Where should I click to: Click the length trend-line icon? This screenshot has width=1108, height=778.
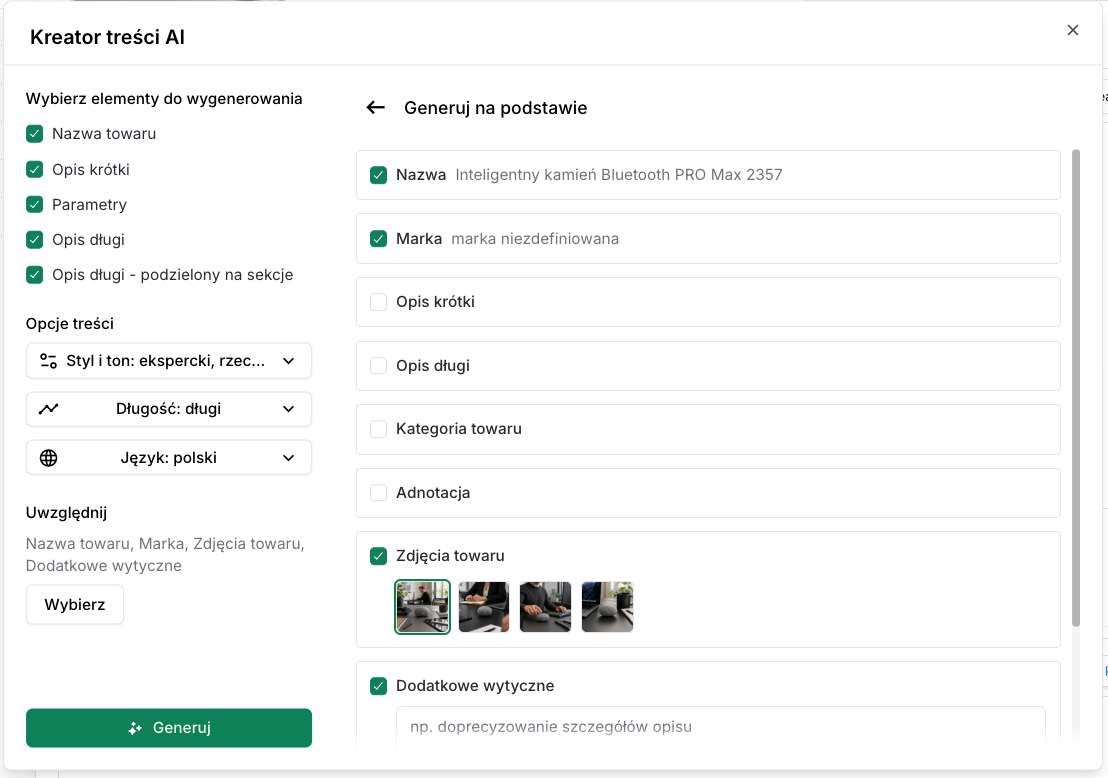48,409
